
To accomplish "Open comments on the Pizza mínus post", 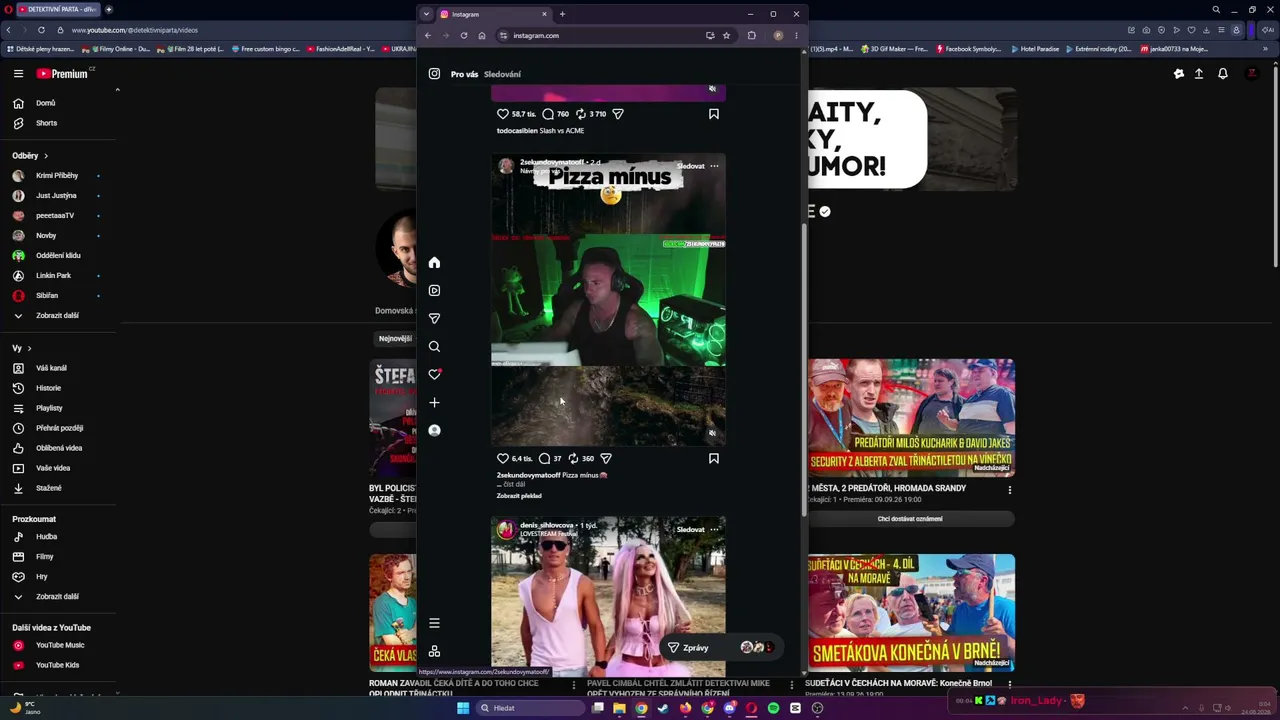I will 545,459.
